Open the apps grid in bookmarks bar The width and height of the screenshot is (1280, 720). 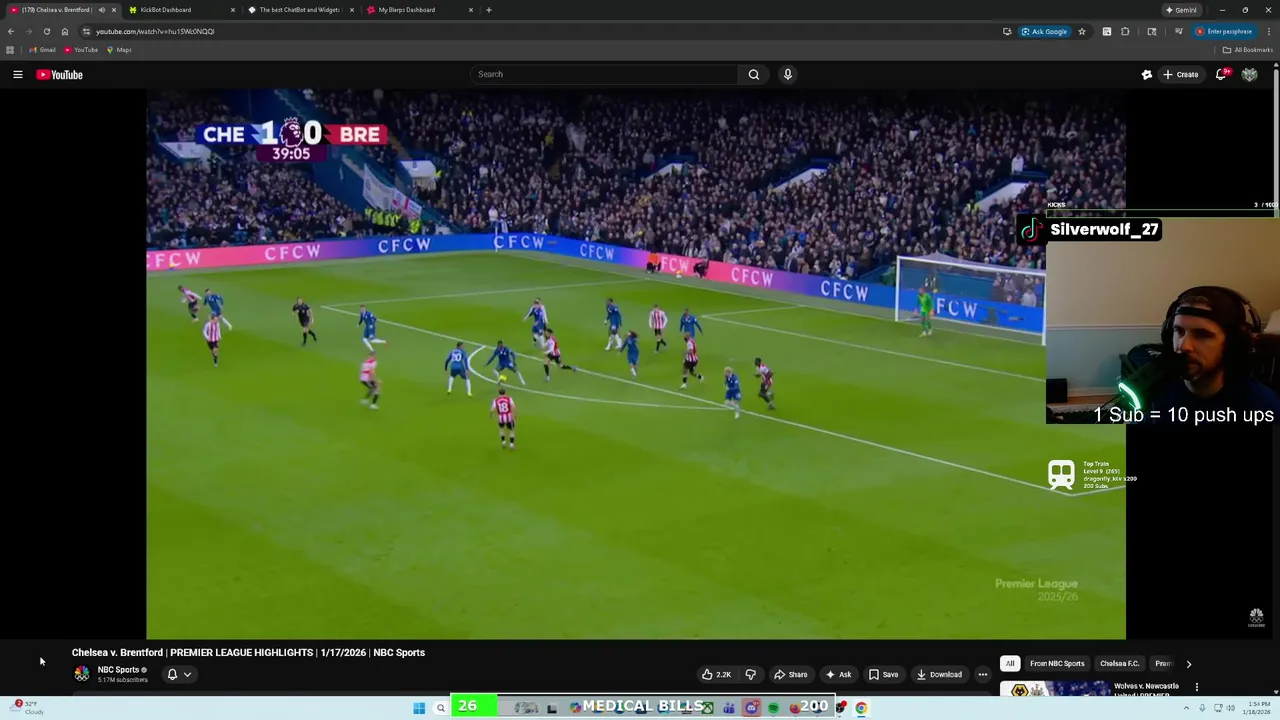pyautogui.click(x=10, y=50)
